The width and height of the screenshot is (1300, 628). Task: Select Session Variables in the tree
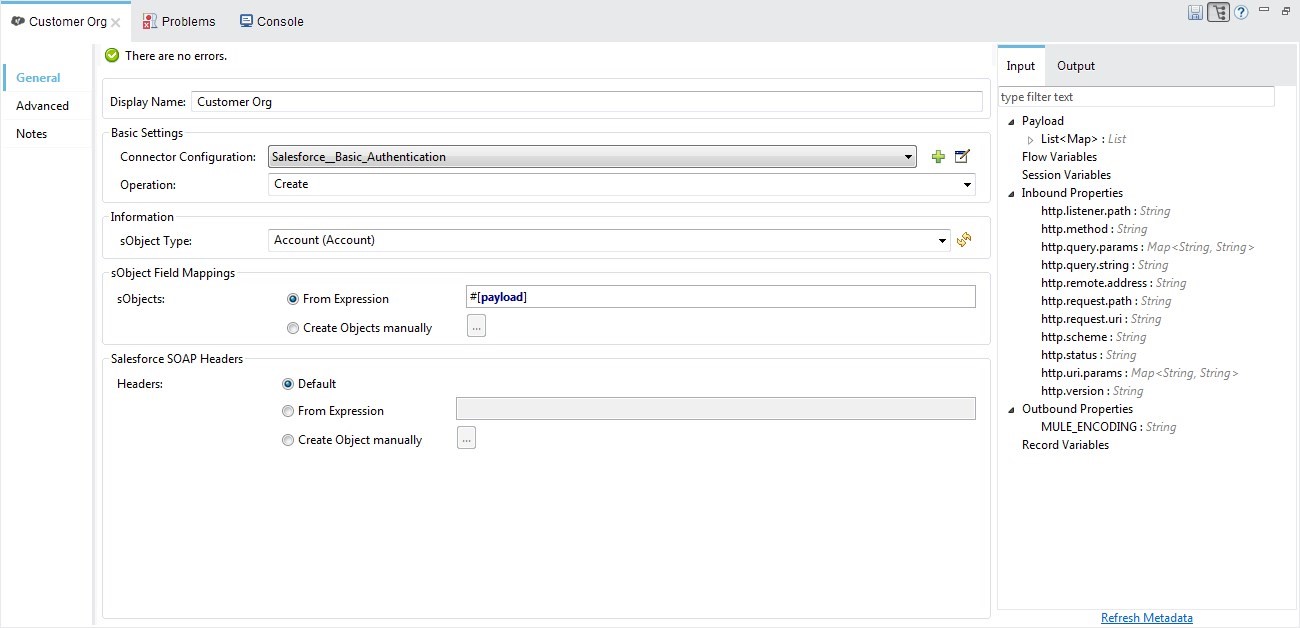click(1066, 175)
